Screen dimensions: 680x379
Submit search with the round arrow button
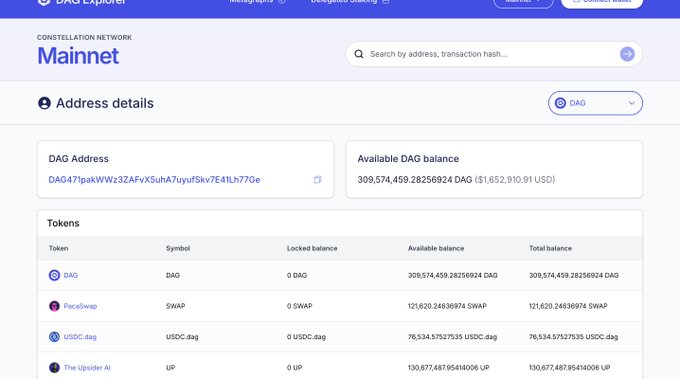tap(627, 54)
